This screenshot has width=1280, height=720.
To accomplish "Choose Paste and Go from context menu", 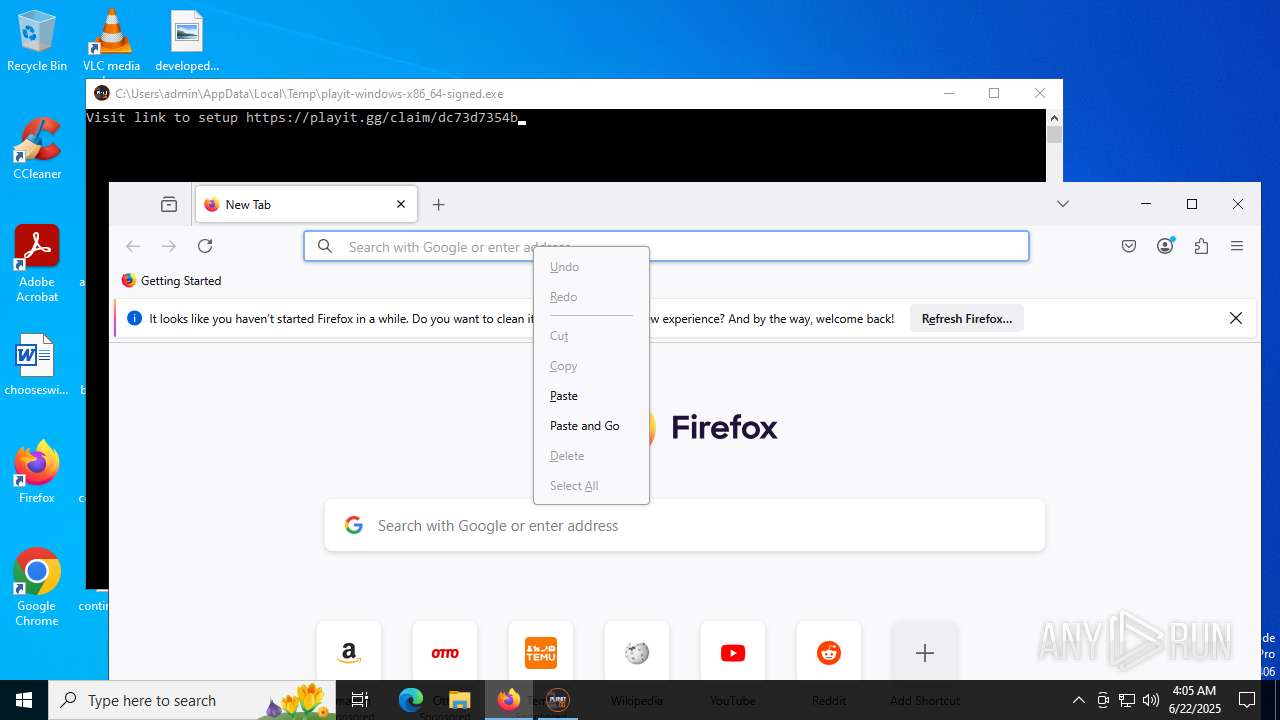I will pos(591,426).
